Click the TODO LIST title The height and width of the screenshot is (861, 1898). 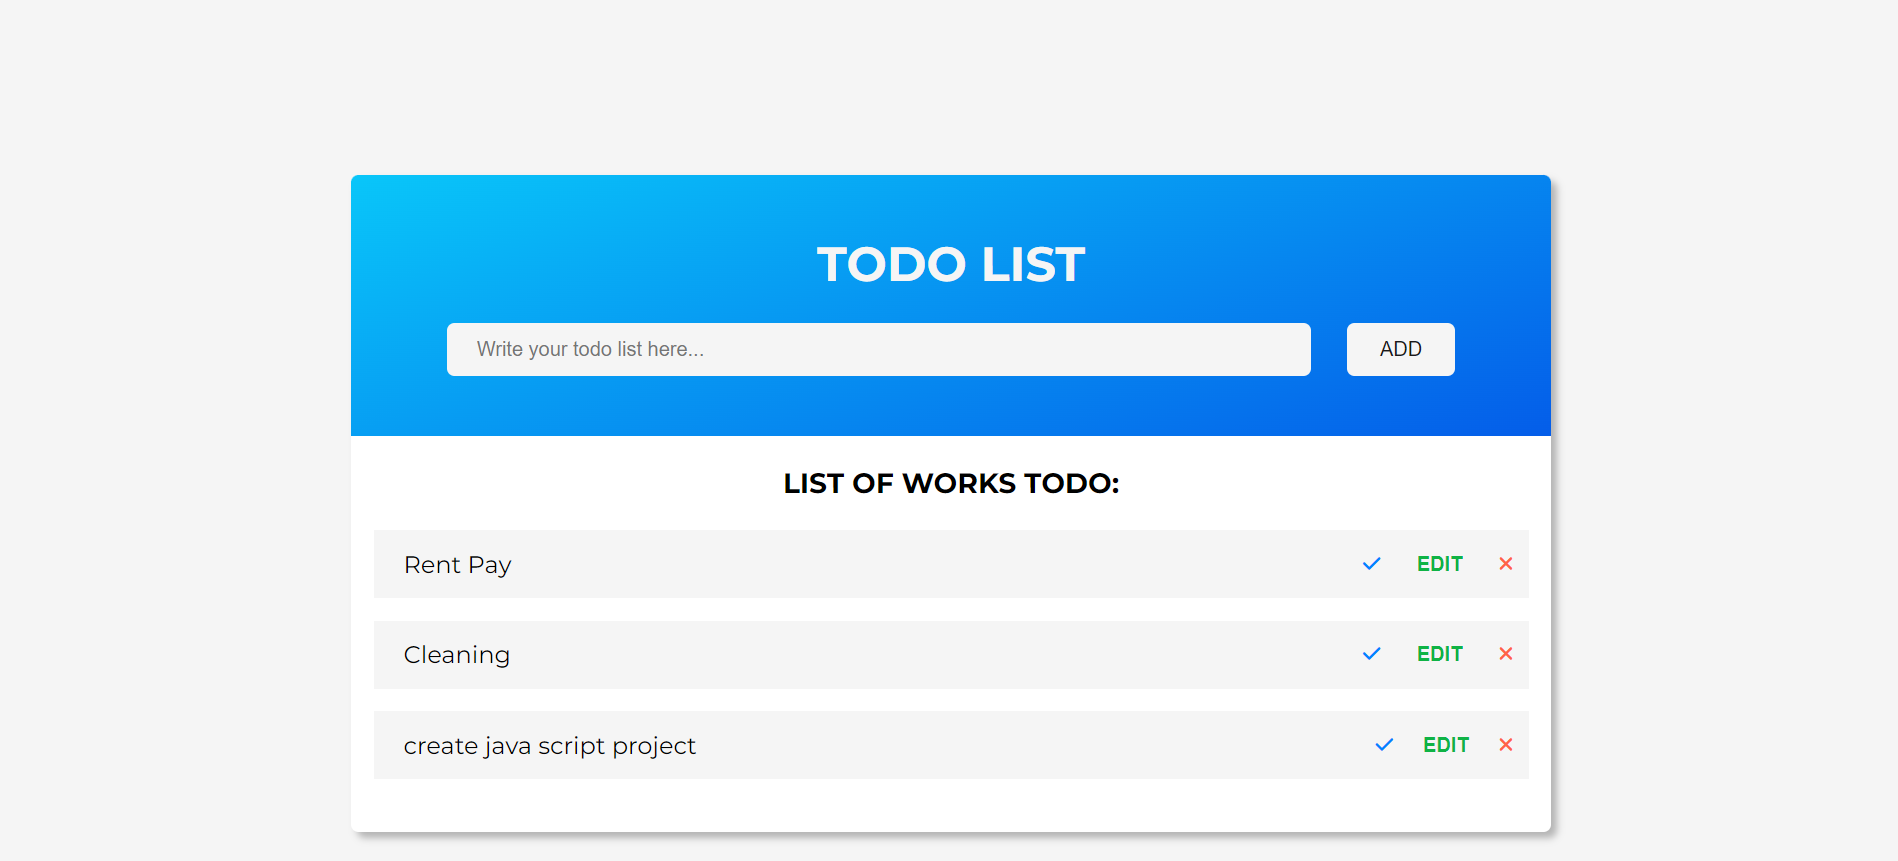pyautogui.click(x=950, y=265)
